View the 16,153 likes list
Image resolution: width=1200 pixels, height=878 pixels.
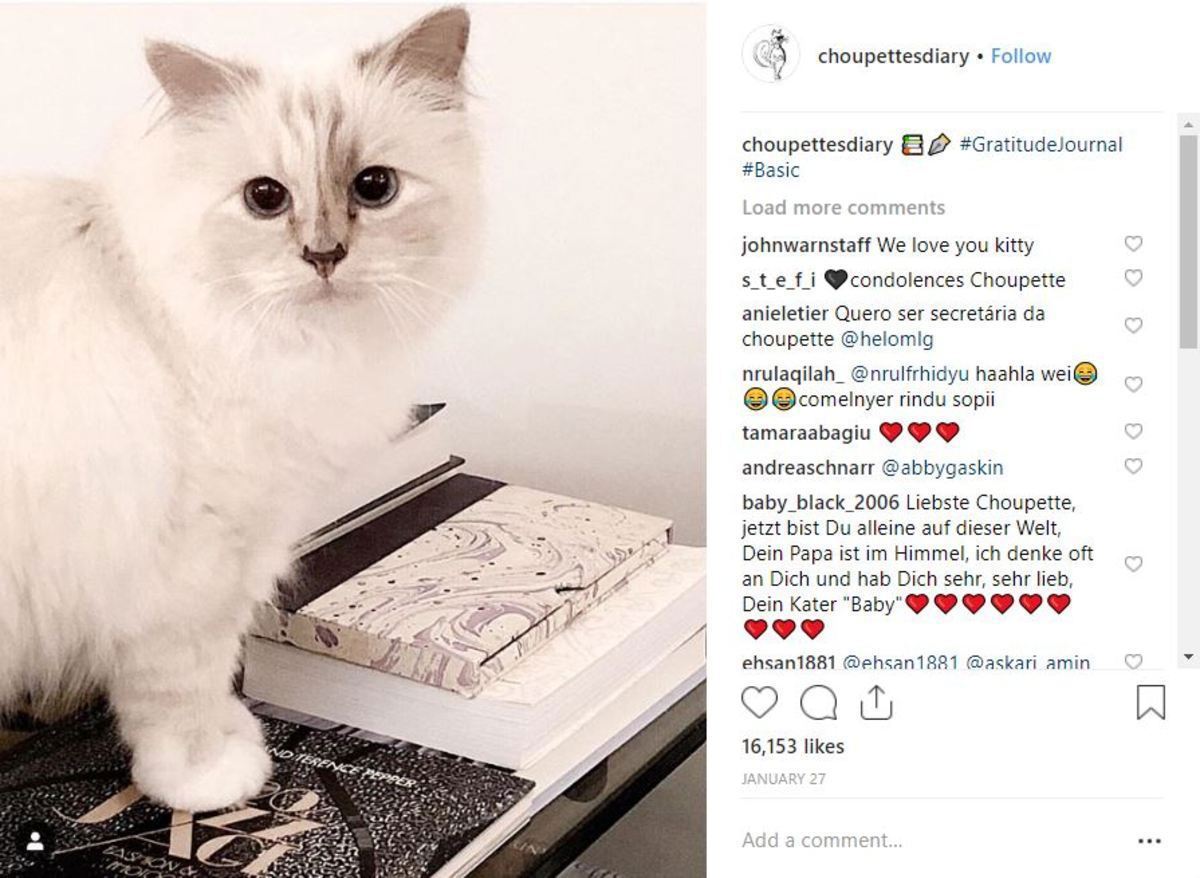click(x=793, y=746)
